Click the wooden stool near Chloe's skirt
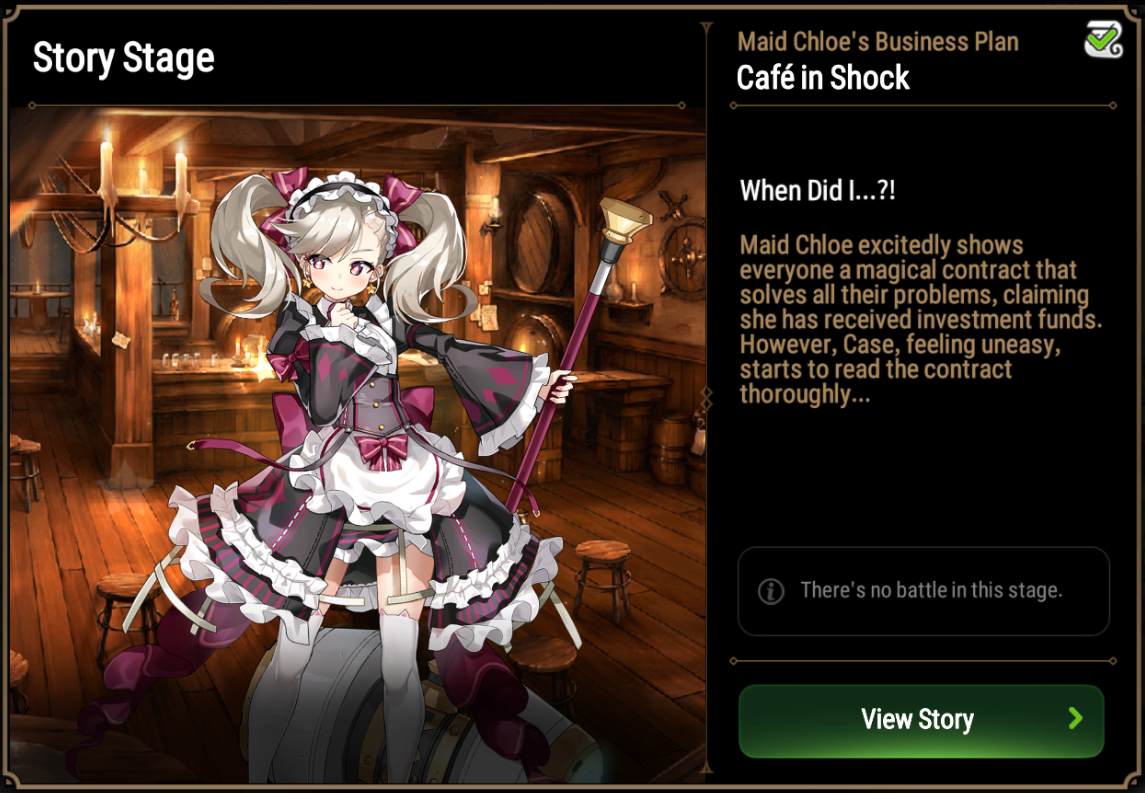 click(603, 578)
